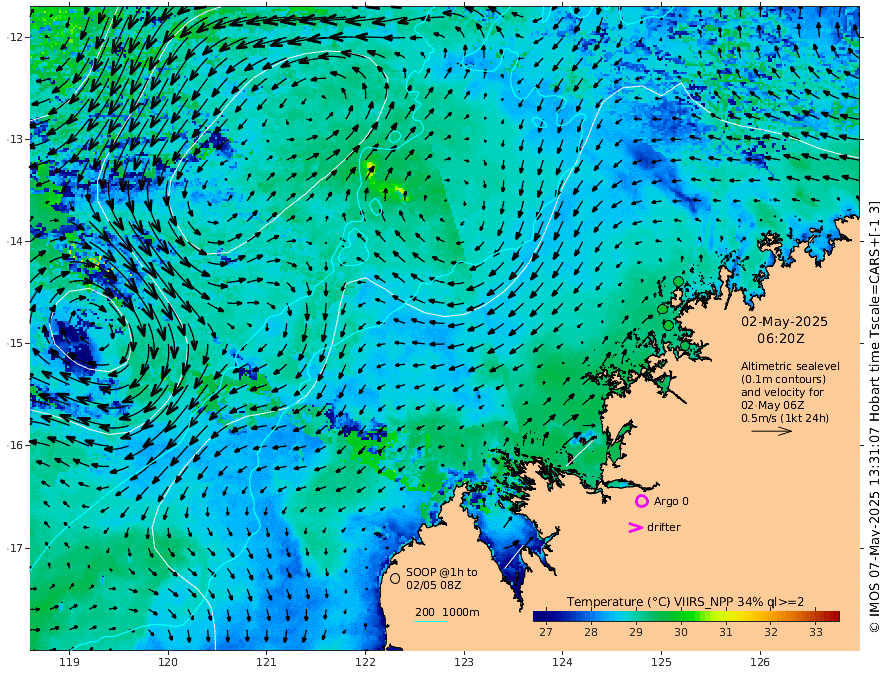Click the 'Argo 0' legend label
The image size is (880, 680).
tap(671, 501)
